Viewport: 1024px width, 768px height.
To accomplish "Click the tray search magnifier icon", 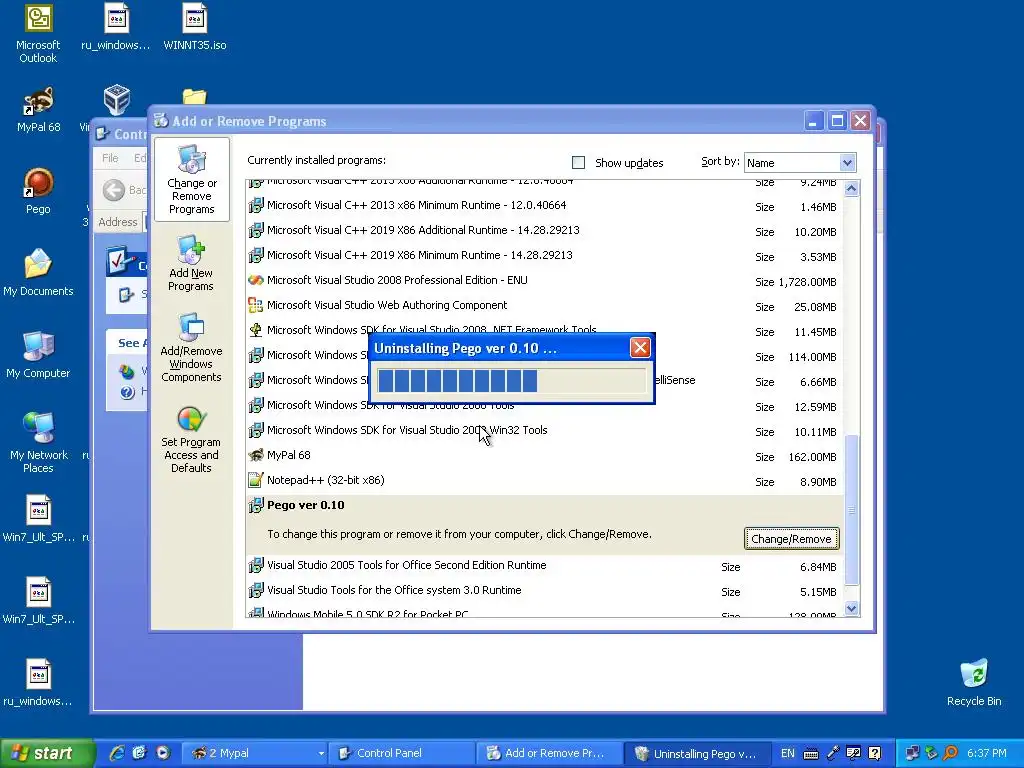I will click(950, 753).
